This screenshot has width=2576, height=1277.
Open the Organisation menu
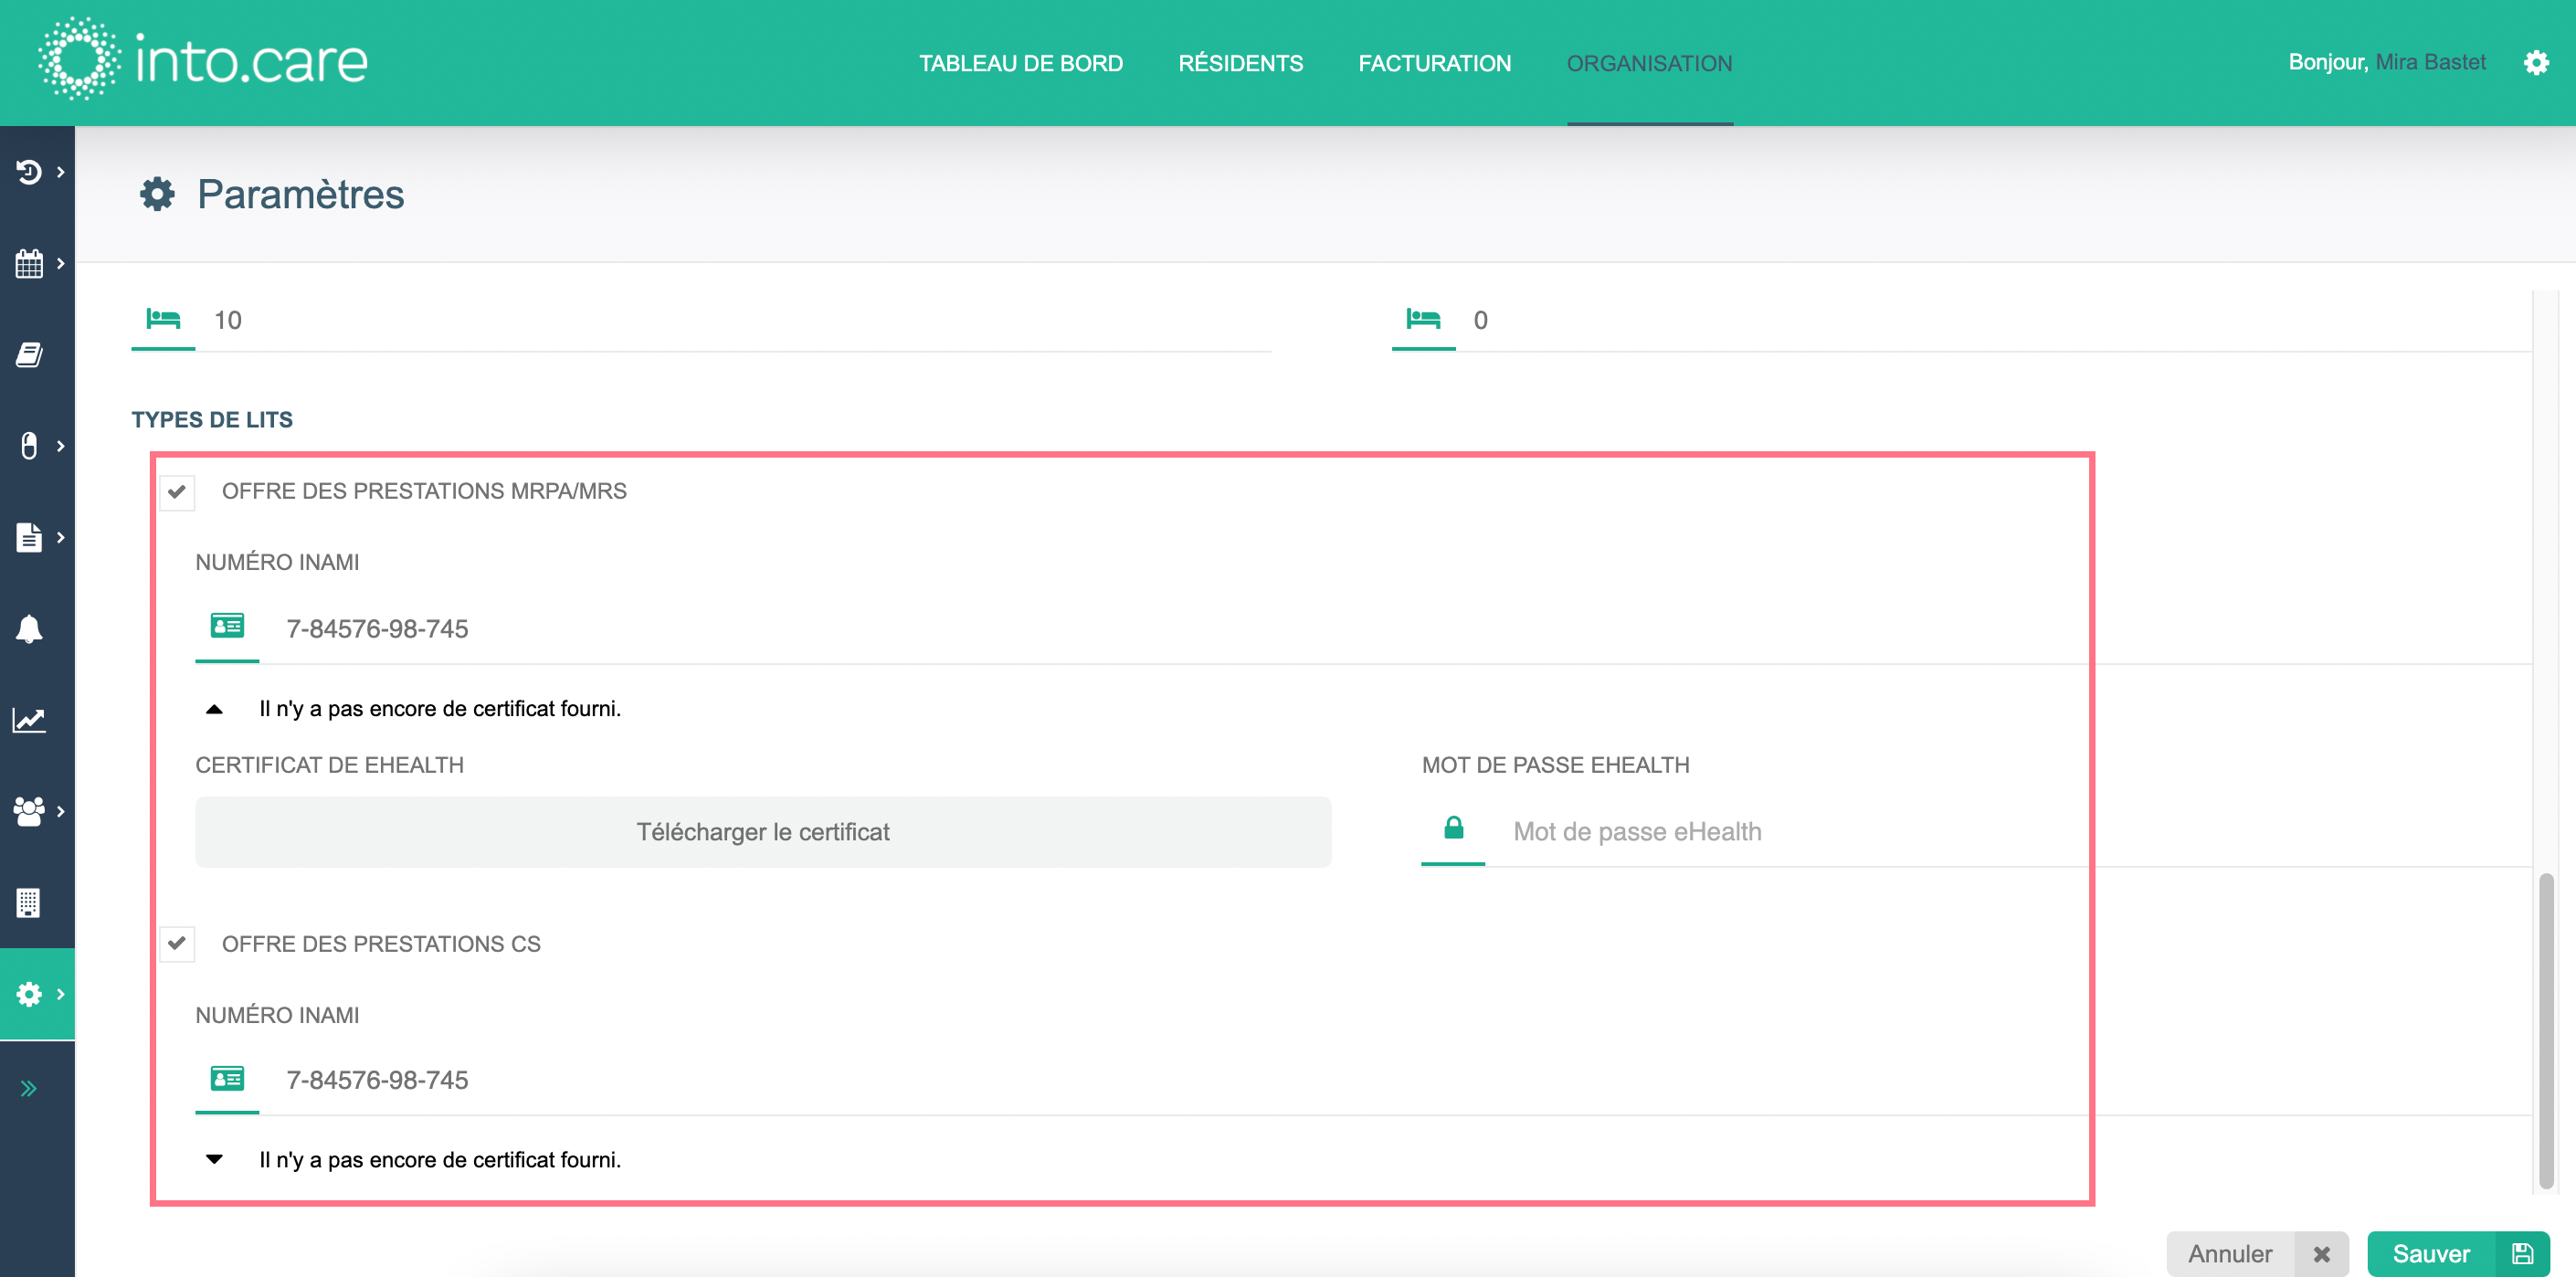pos(1649,63)
